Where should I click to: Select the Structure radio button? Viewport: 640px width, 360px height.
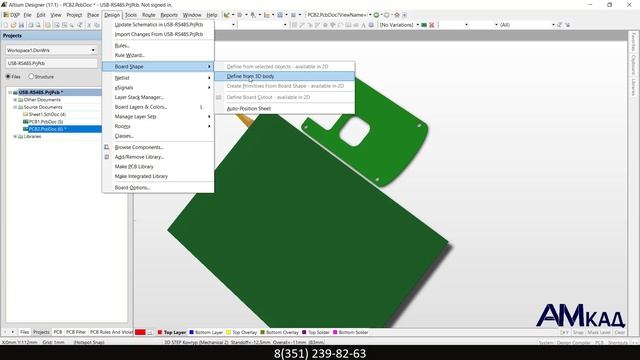pos(31,76)
